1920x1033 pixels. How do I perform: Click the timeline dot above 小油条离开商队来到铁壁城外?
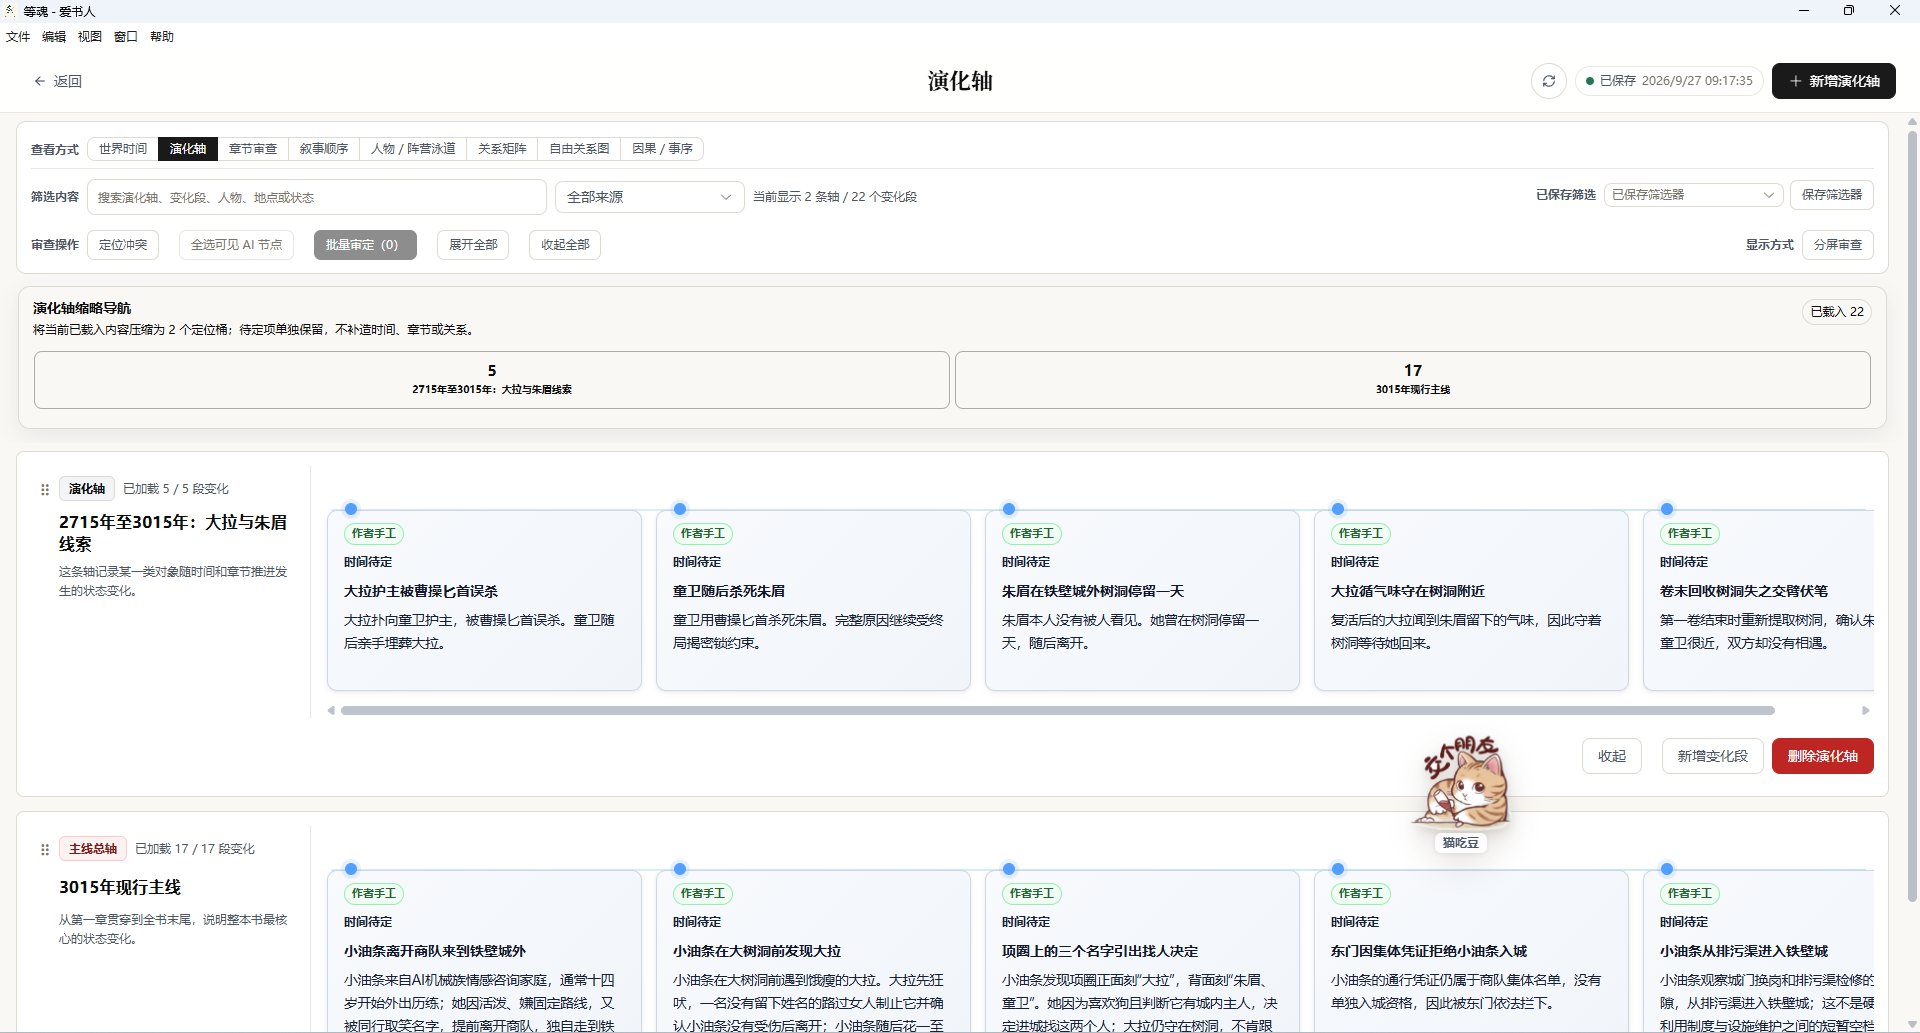click(351, 869)
